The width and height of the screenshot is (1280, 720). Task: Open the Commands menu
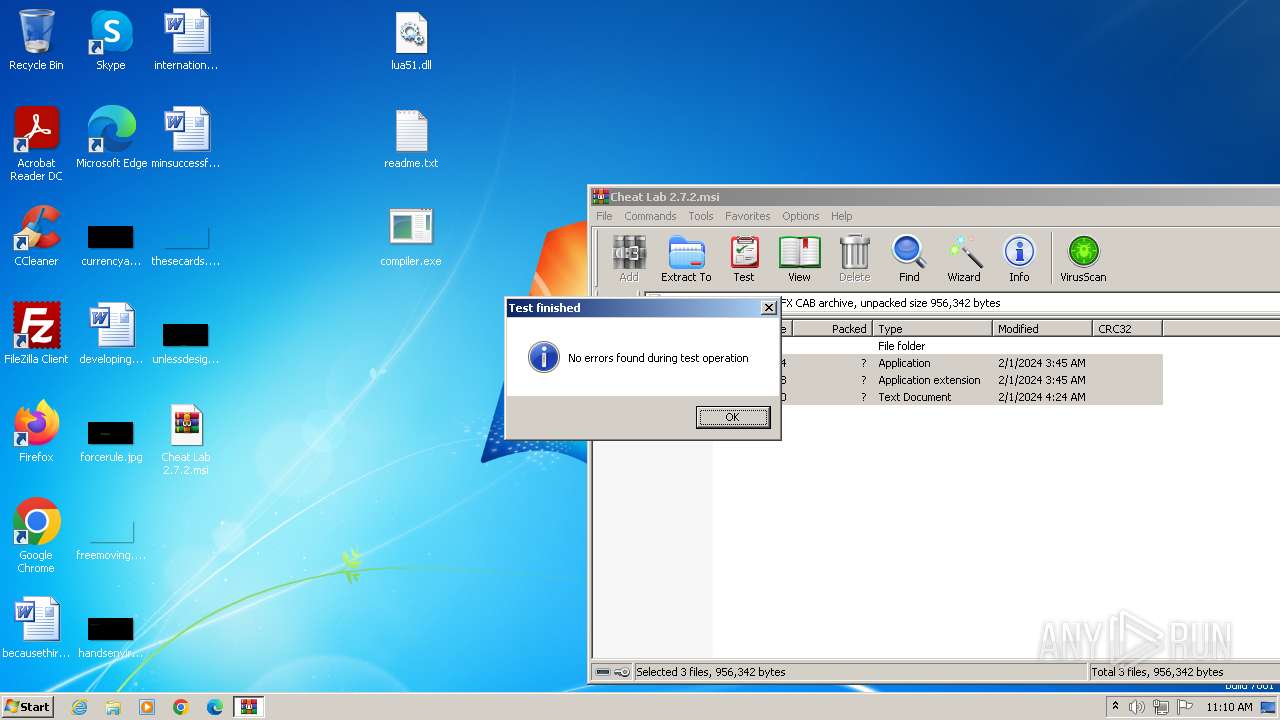tap(650, 216)
